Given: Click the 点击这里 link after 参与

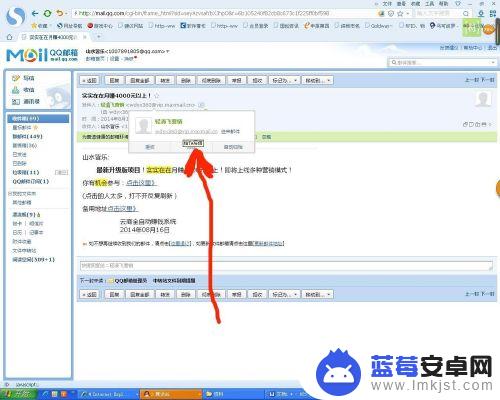Looking at the screenshot, I should (141, 183).
